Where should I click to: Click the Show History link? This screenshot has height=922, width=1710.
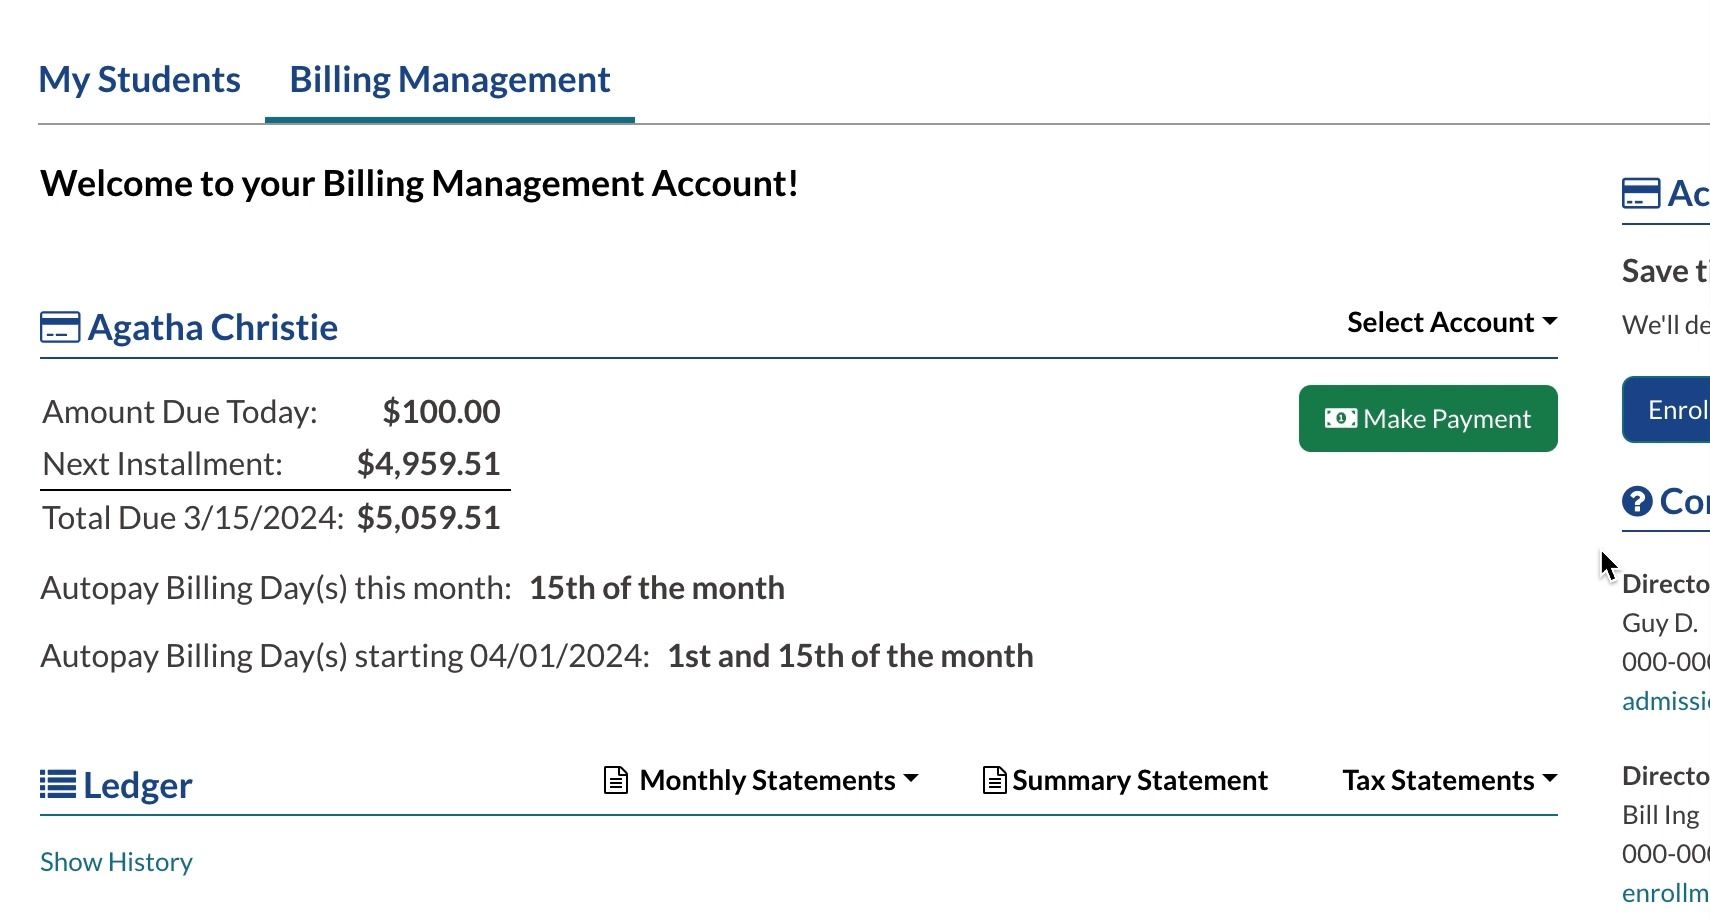(116, 862)
